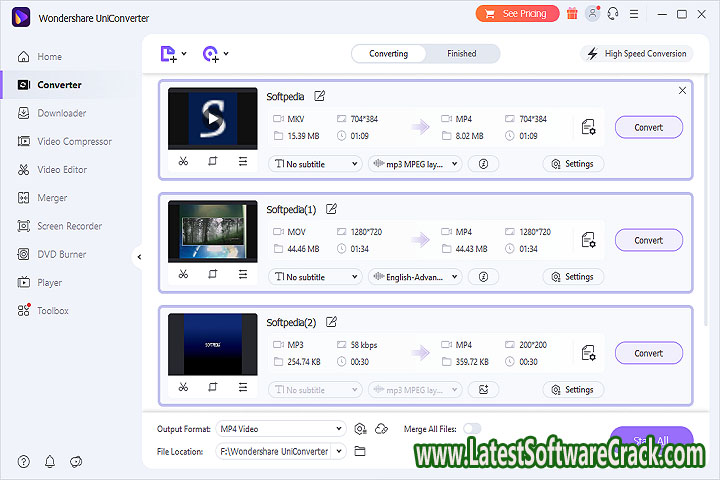Remove the Softpedia item with X
This screenshot has height=480, width=720.
pos(682,90)
